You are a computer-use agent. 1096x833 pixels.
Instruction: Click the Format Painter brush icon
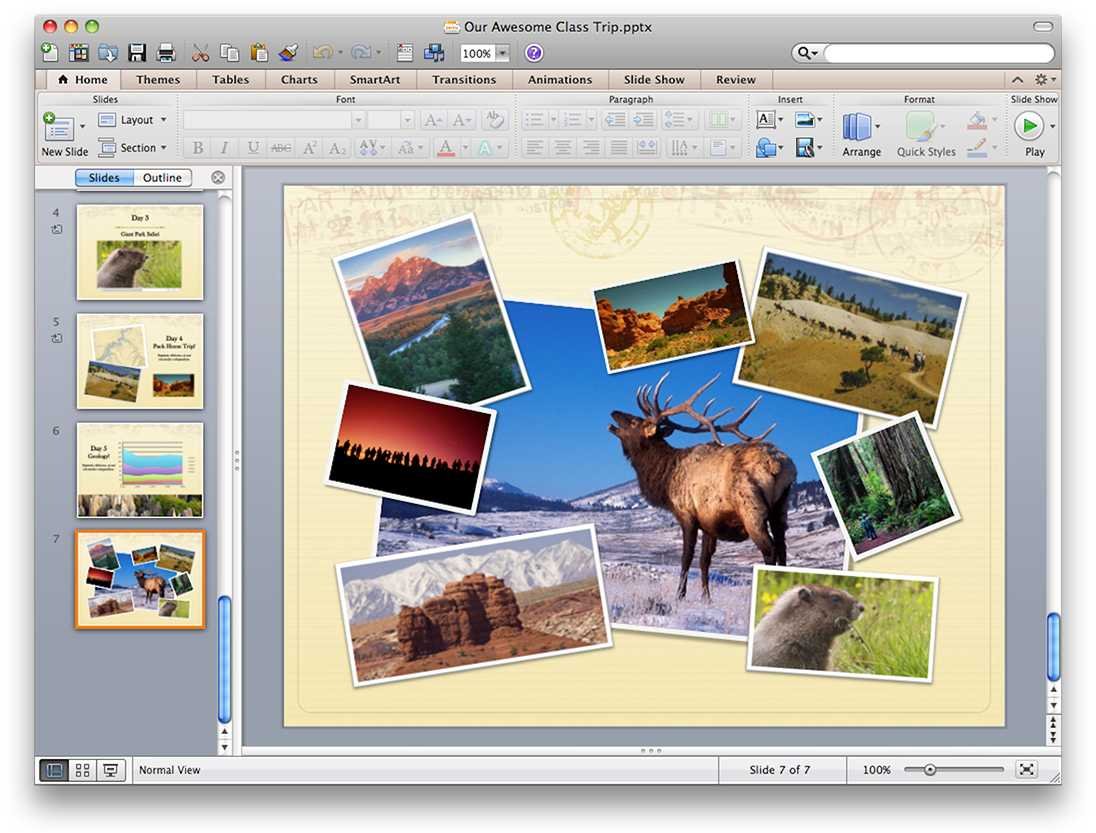click(x=288, y=53)
